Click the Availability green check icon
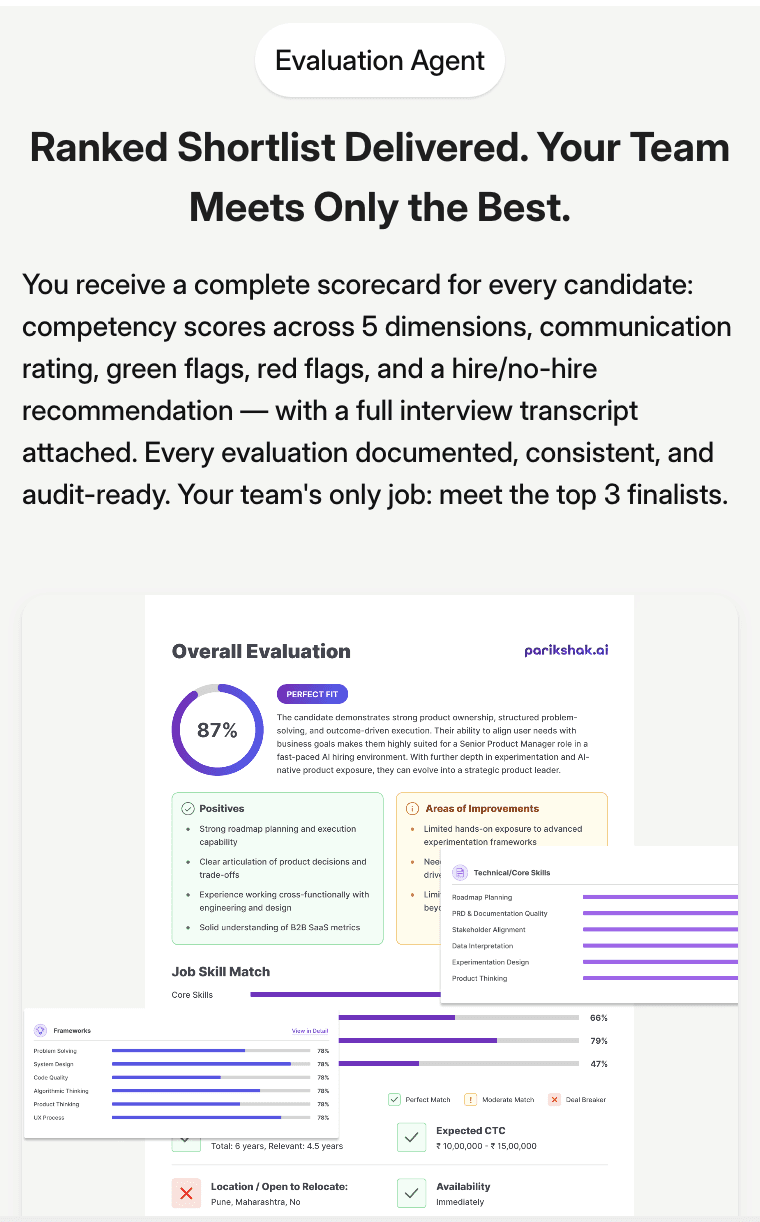Screen dimensions: 760x1222 coord(411,1193)
